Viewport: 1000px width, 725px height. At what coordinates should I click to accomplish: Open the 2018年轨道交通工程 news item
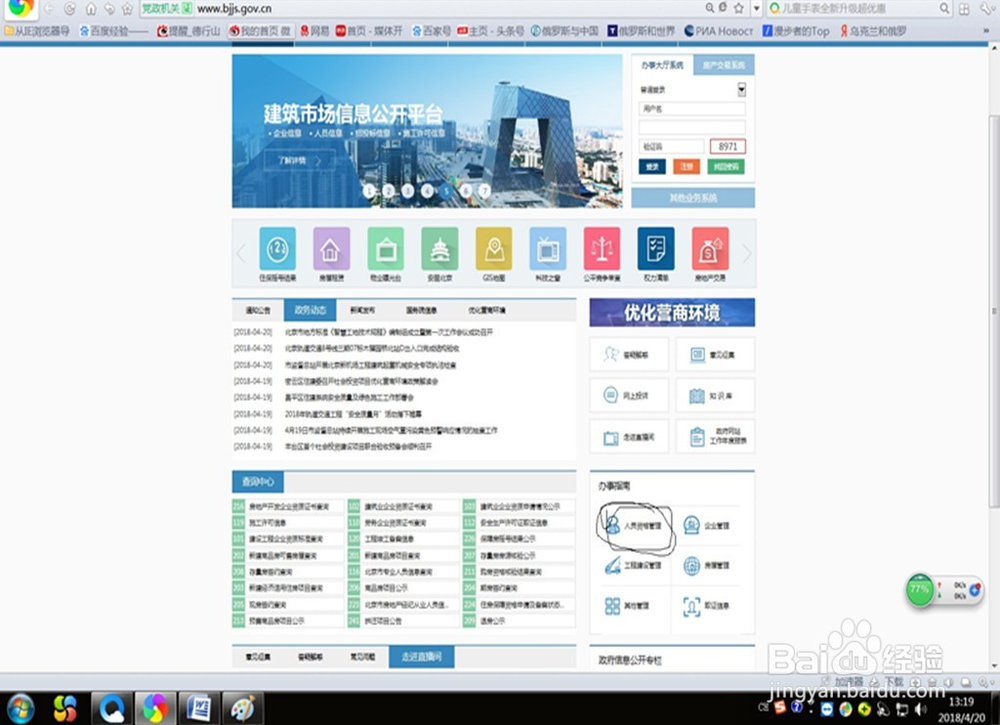click(353, 414)
